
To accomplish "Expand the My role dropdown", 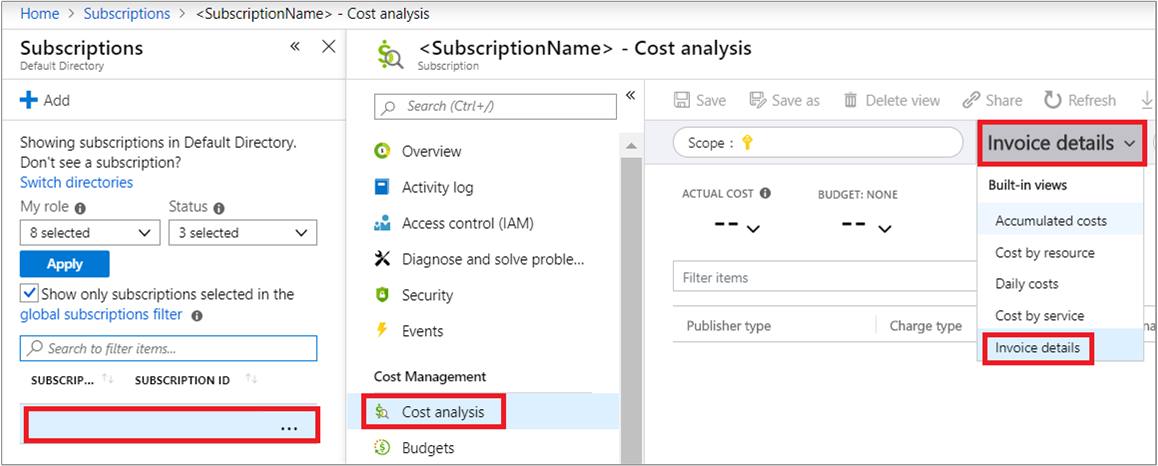I will pyautogui.click(x=89, y=233).
